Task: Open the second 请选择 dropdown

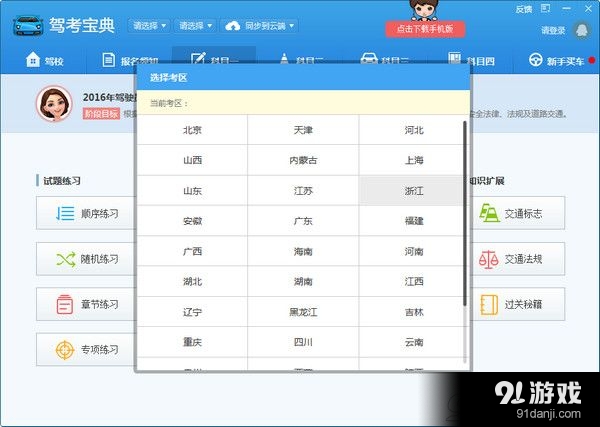Action: [196, 26]
